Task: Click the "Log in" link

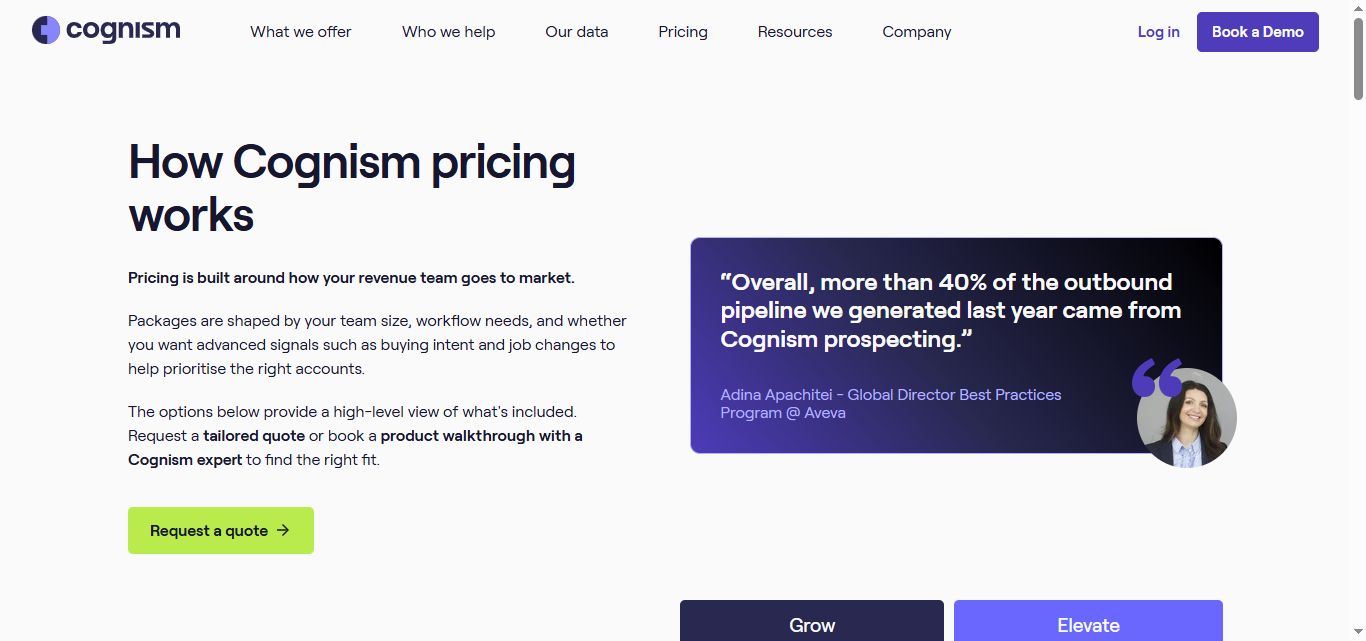Action: pos(1158,31)
